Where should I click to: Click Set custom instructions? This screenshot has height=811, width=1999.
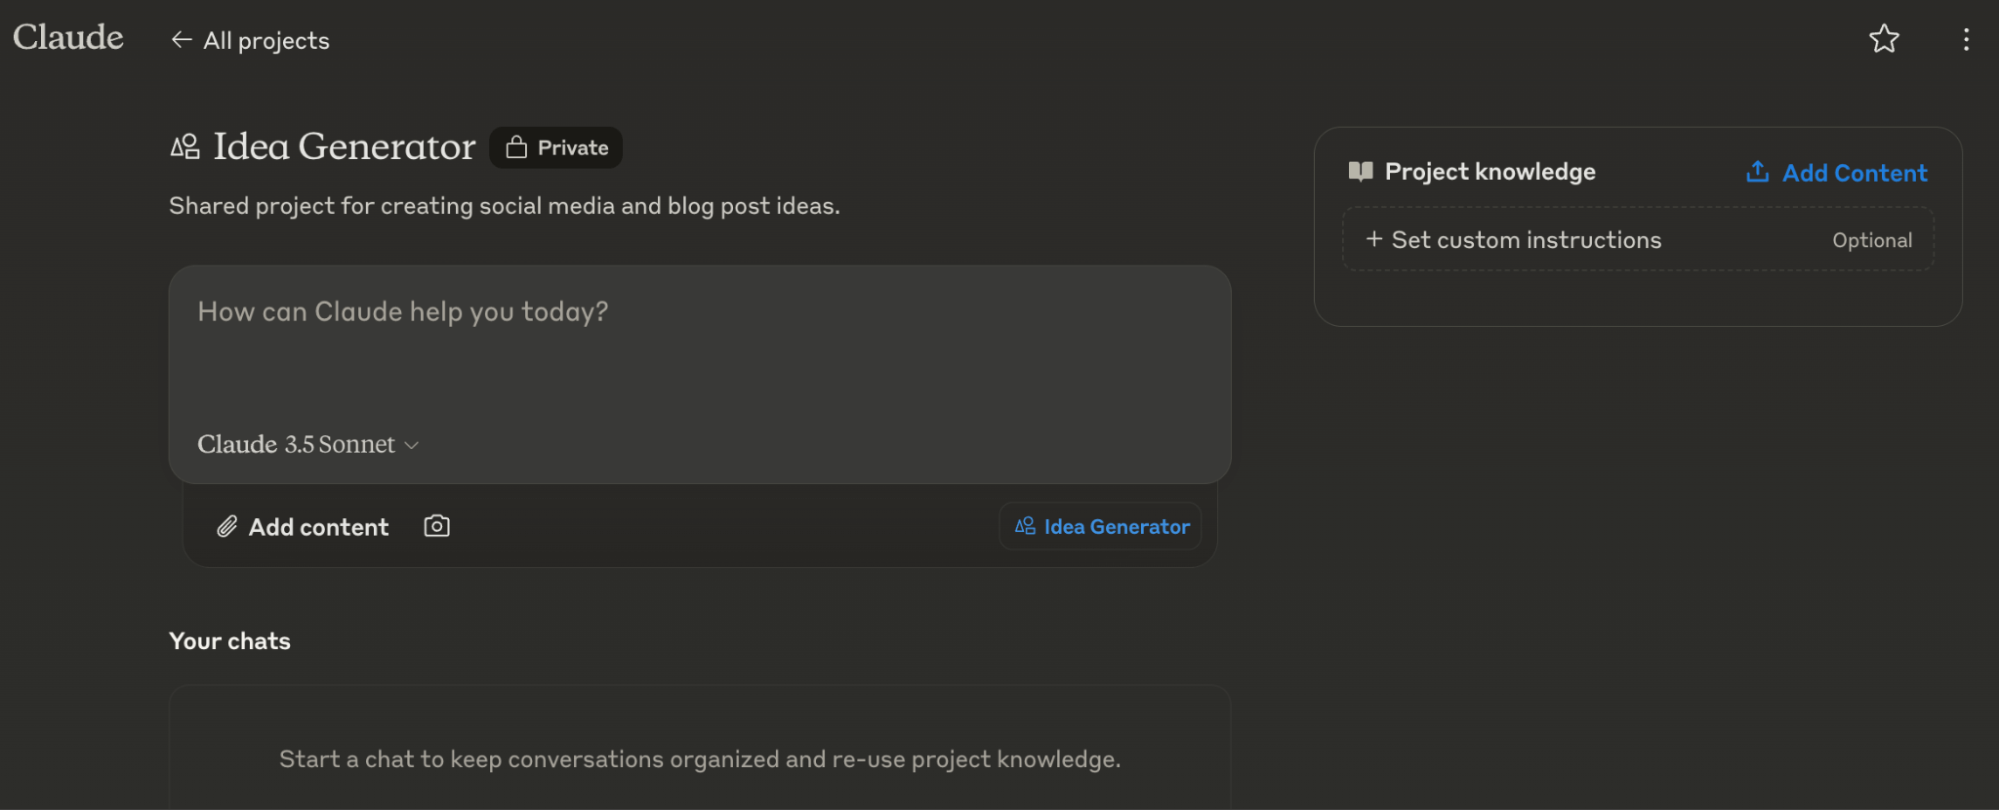tap(1638, 240)
